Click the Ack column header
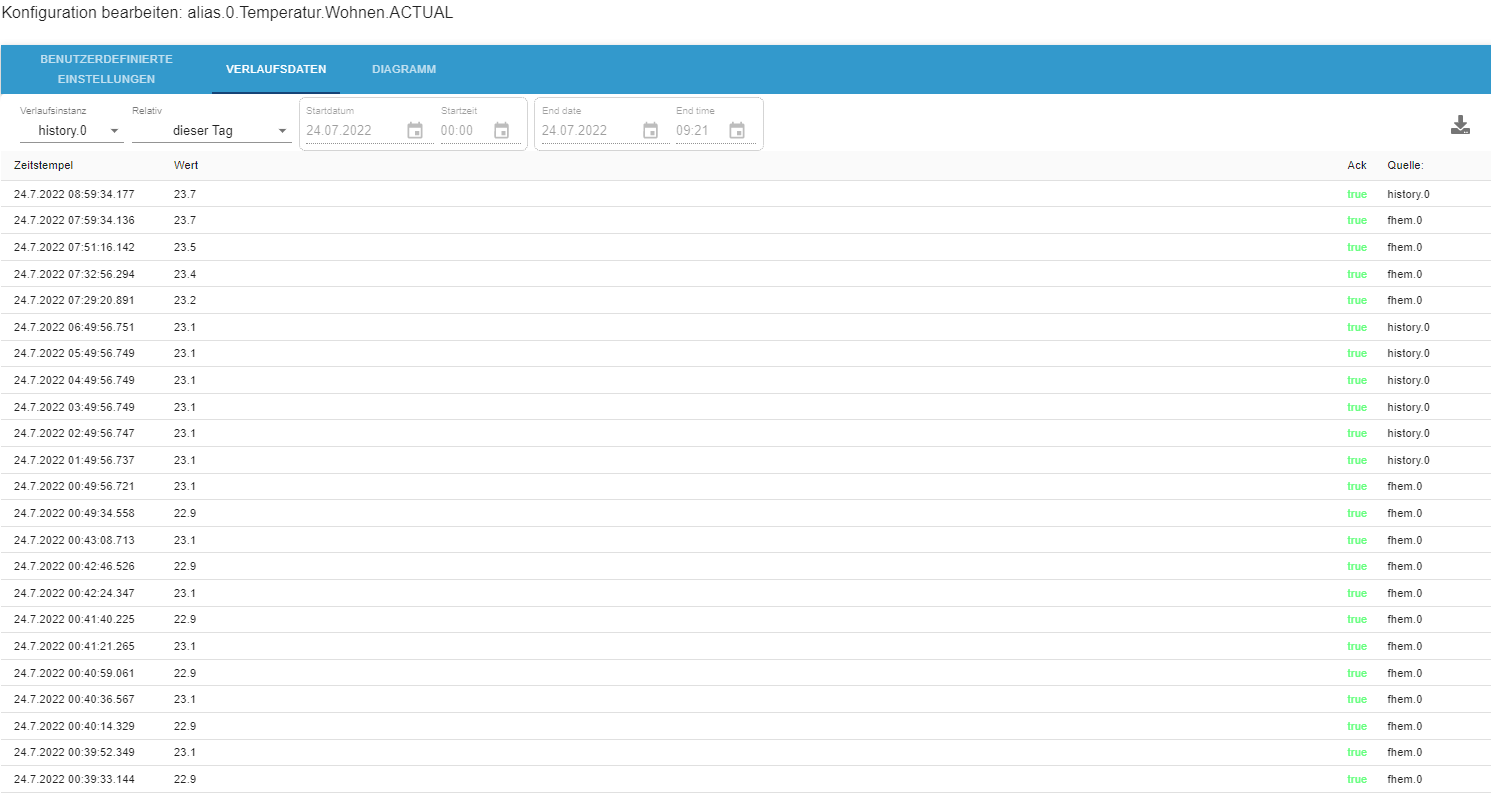Image resolution: width=1491 pixels, height=796 pixels. [1357, 165]
